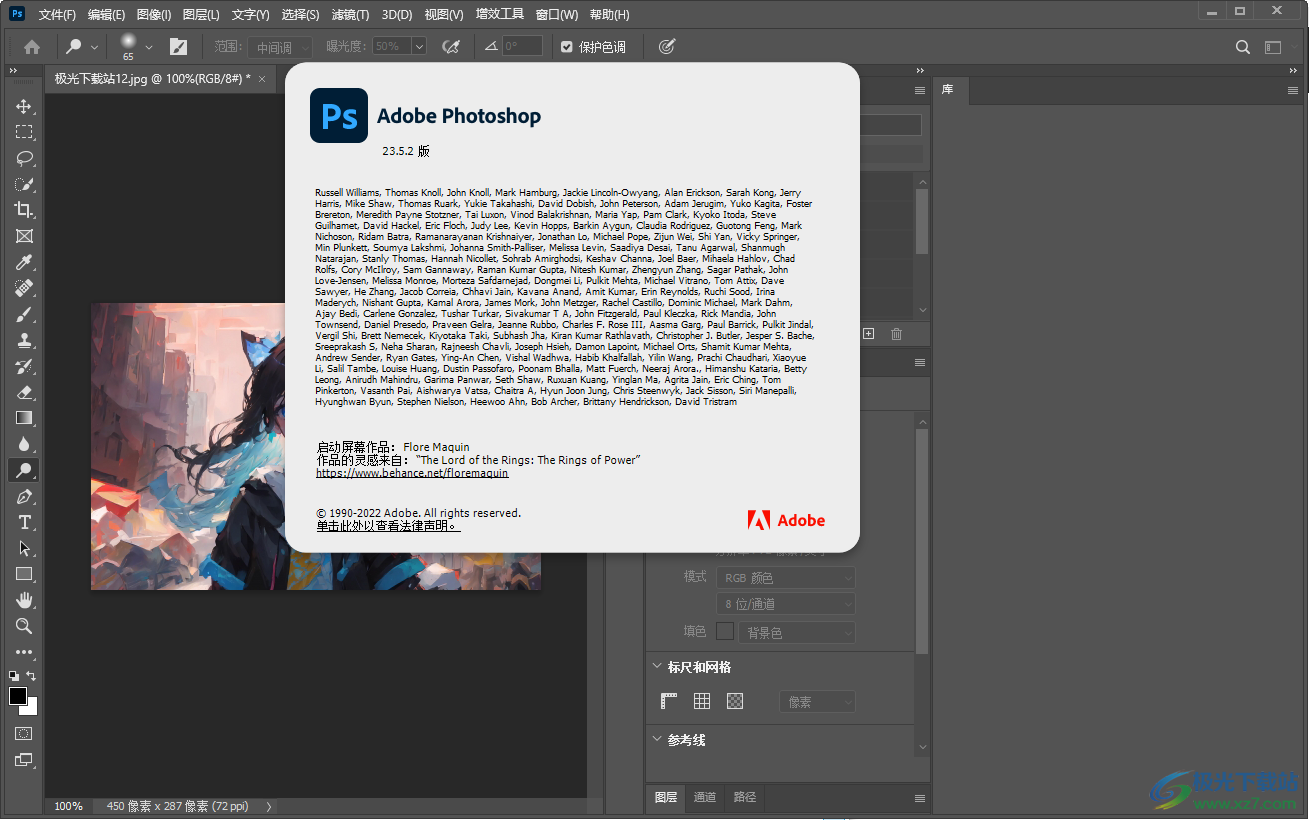Image resolution: width=1309 pixels, height=820 pixels.
Task: Open the 文件(F) menu
Action: pos(57,15)
